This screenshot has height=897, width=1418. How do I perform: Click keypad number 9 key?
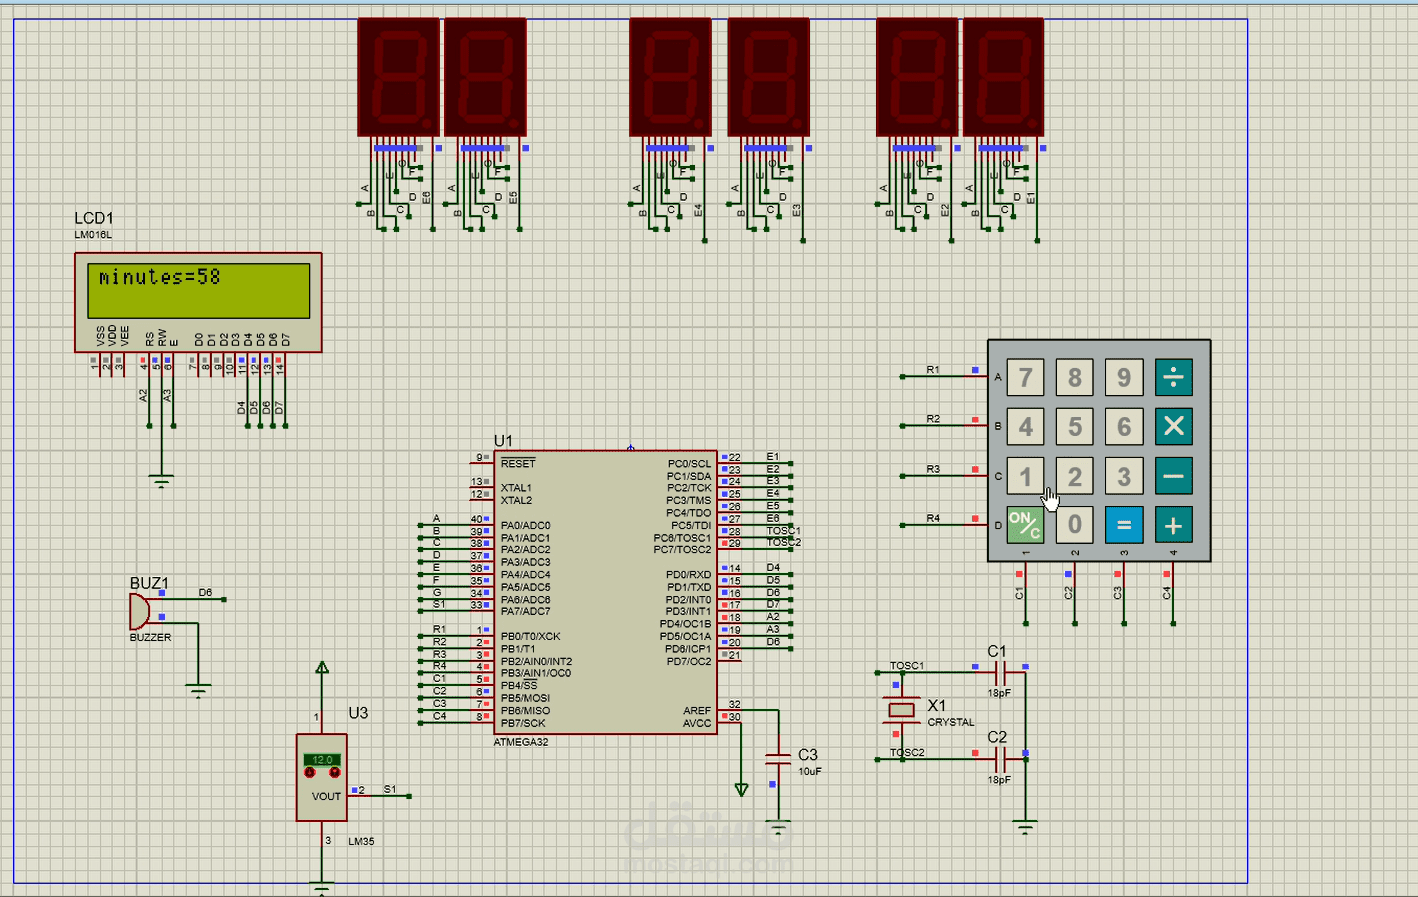[x=1124, y=377]
